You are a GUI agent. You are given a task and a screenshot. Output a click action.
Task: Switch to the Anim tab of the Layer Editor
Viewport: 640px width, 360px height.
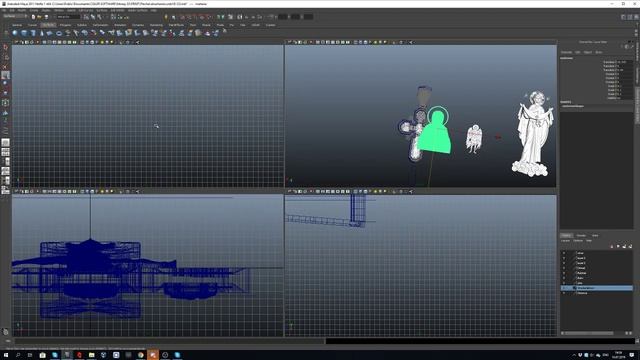[x=595, y=236]
